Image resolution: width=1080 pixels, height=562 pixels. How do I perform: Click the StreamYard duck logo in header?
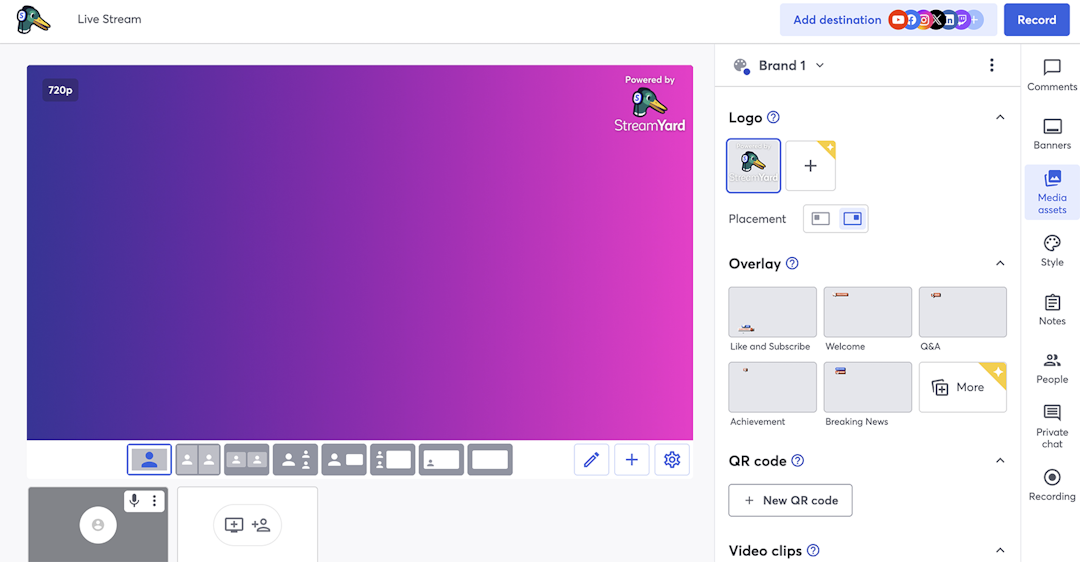(x=33, y=20)
